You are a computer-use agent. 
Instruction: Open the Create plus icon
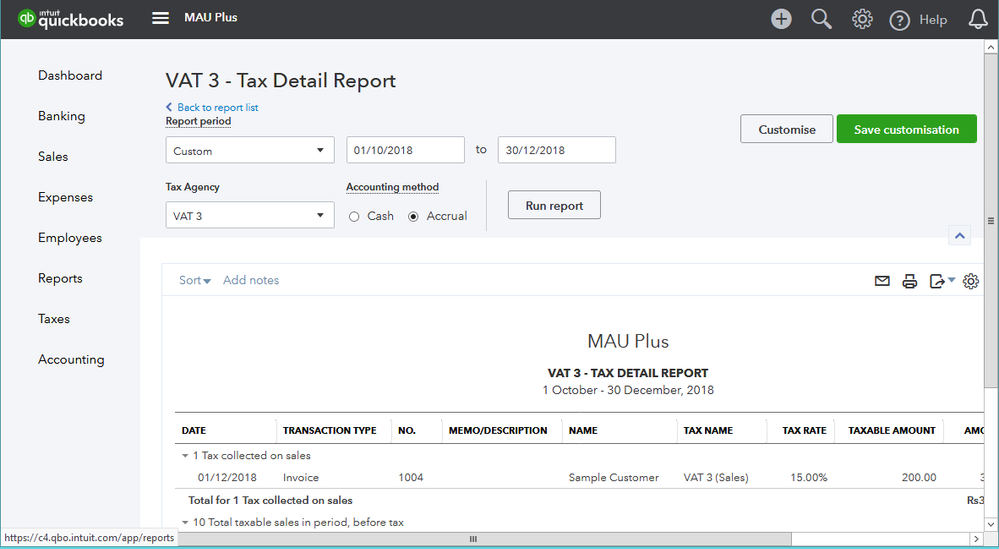[x=781, y=19]
